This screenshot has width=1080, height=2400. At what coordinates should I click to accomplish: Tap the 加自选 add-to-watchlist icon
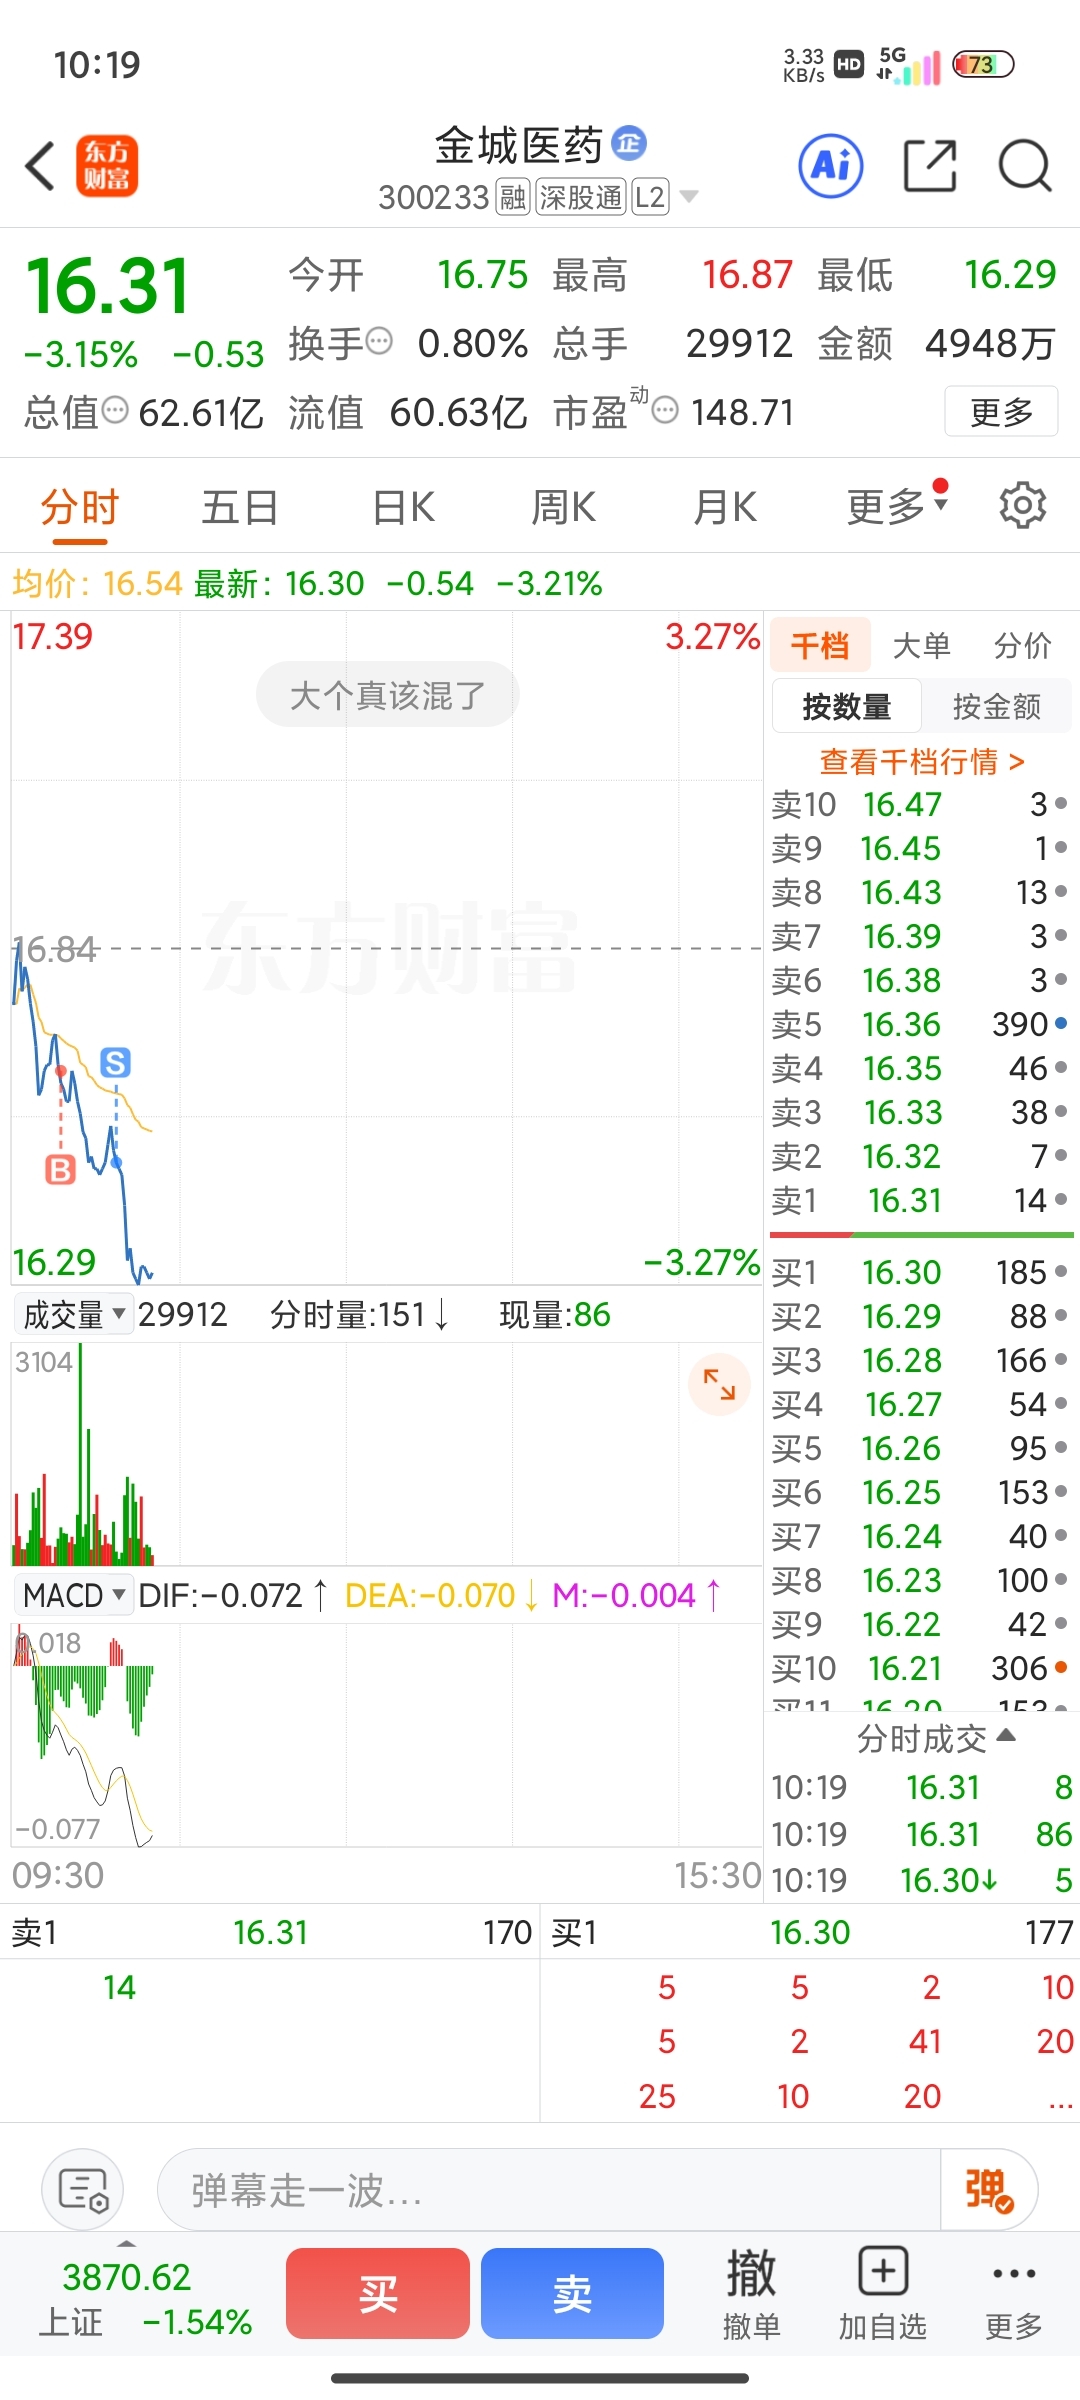click(883, 2295)
